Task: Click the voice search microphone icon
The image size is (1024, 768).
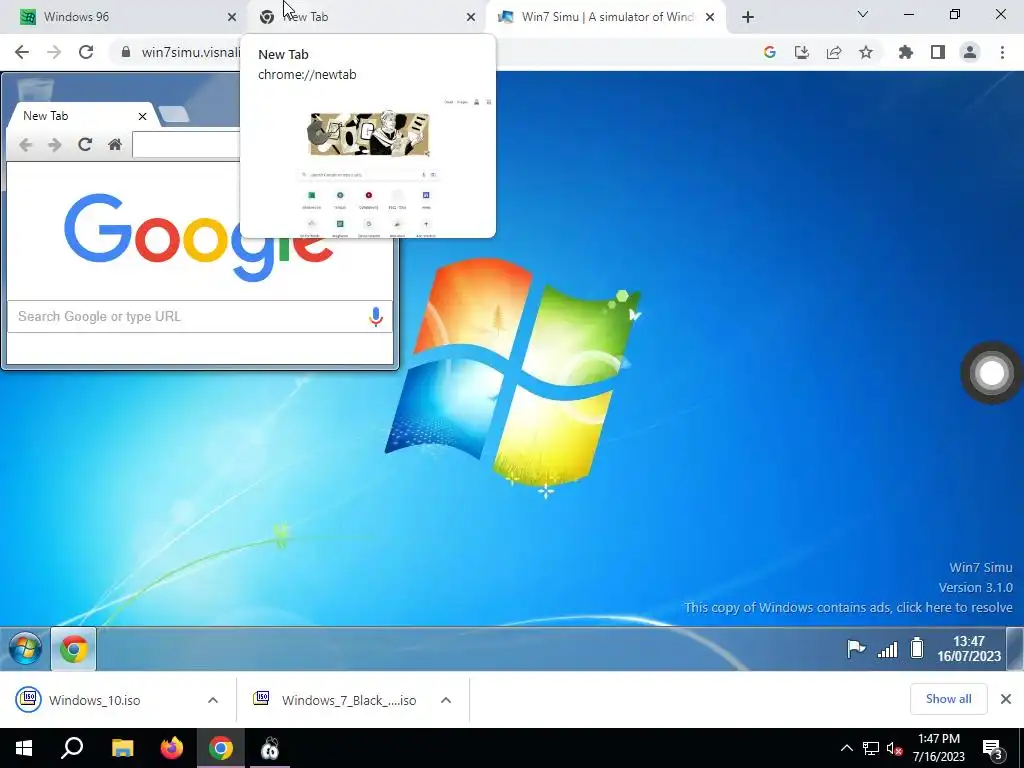Action: click(376, 317)
